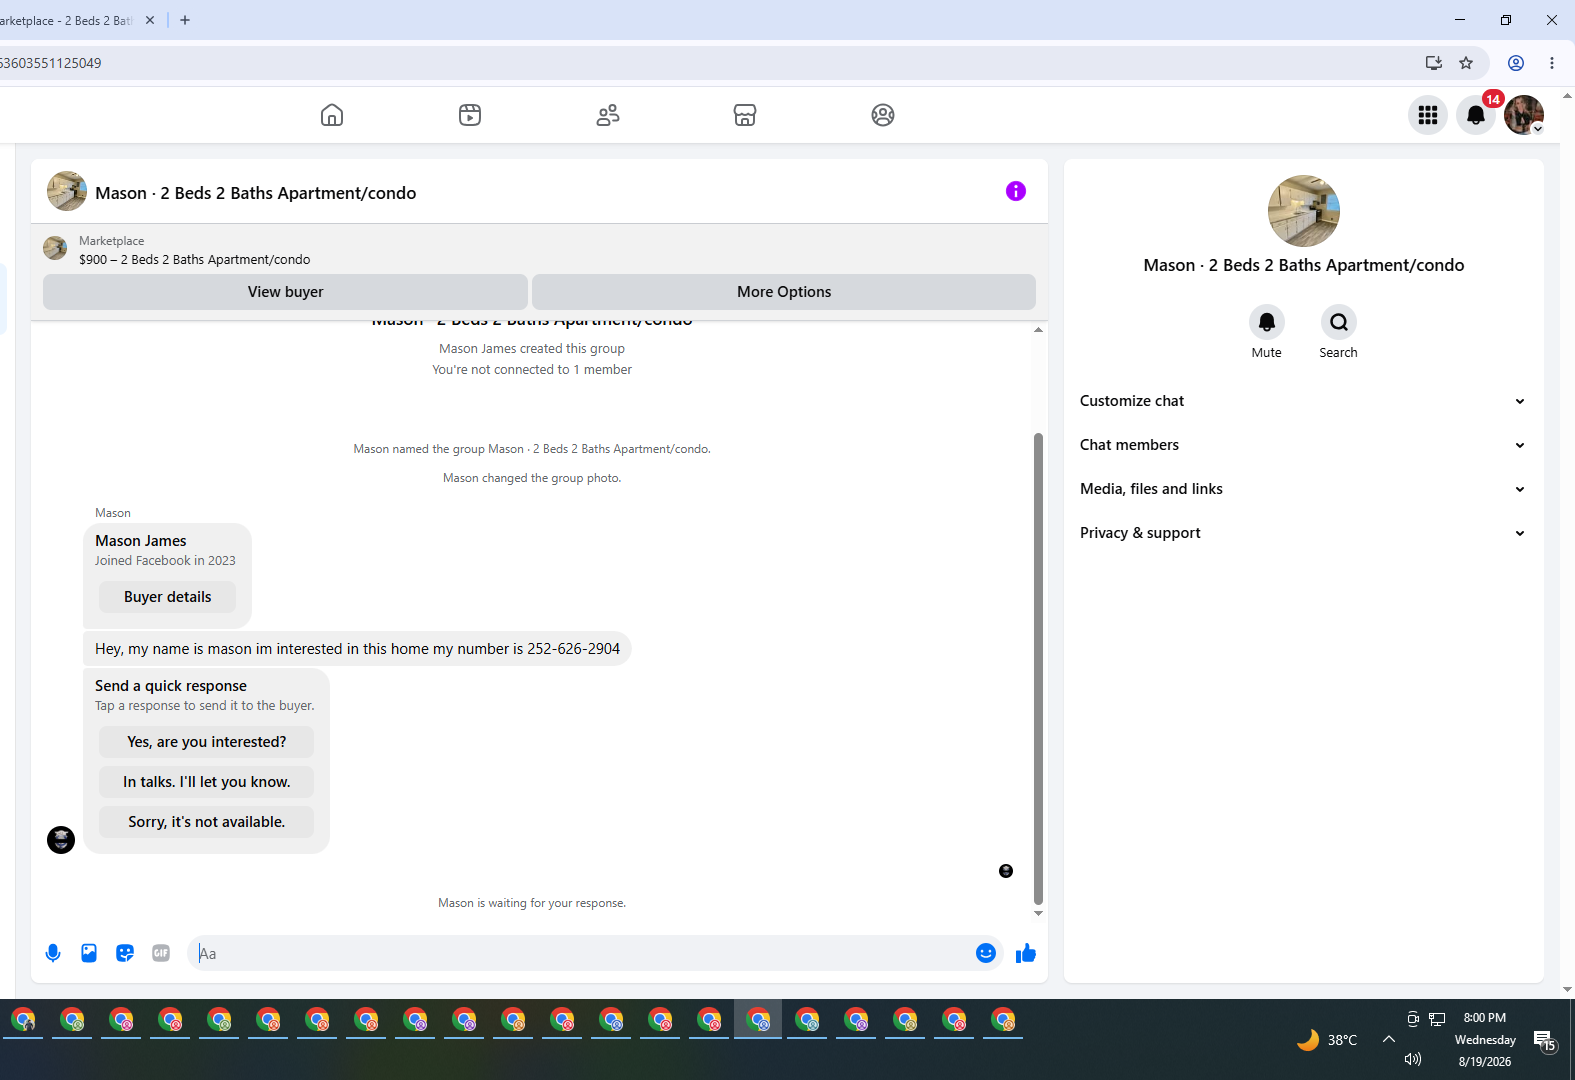
Task: Send the quick reply 'Sorry, it's not available.'
Action: coord(207,822)
